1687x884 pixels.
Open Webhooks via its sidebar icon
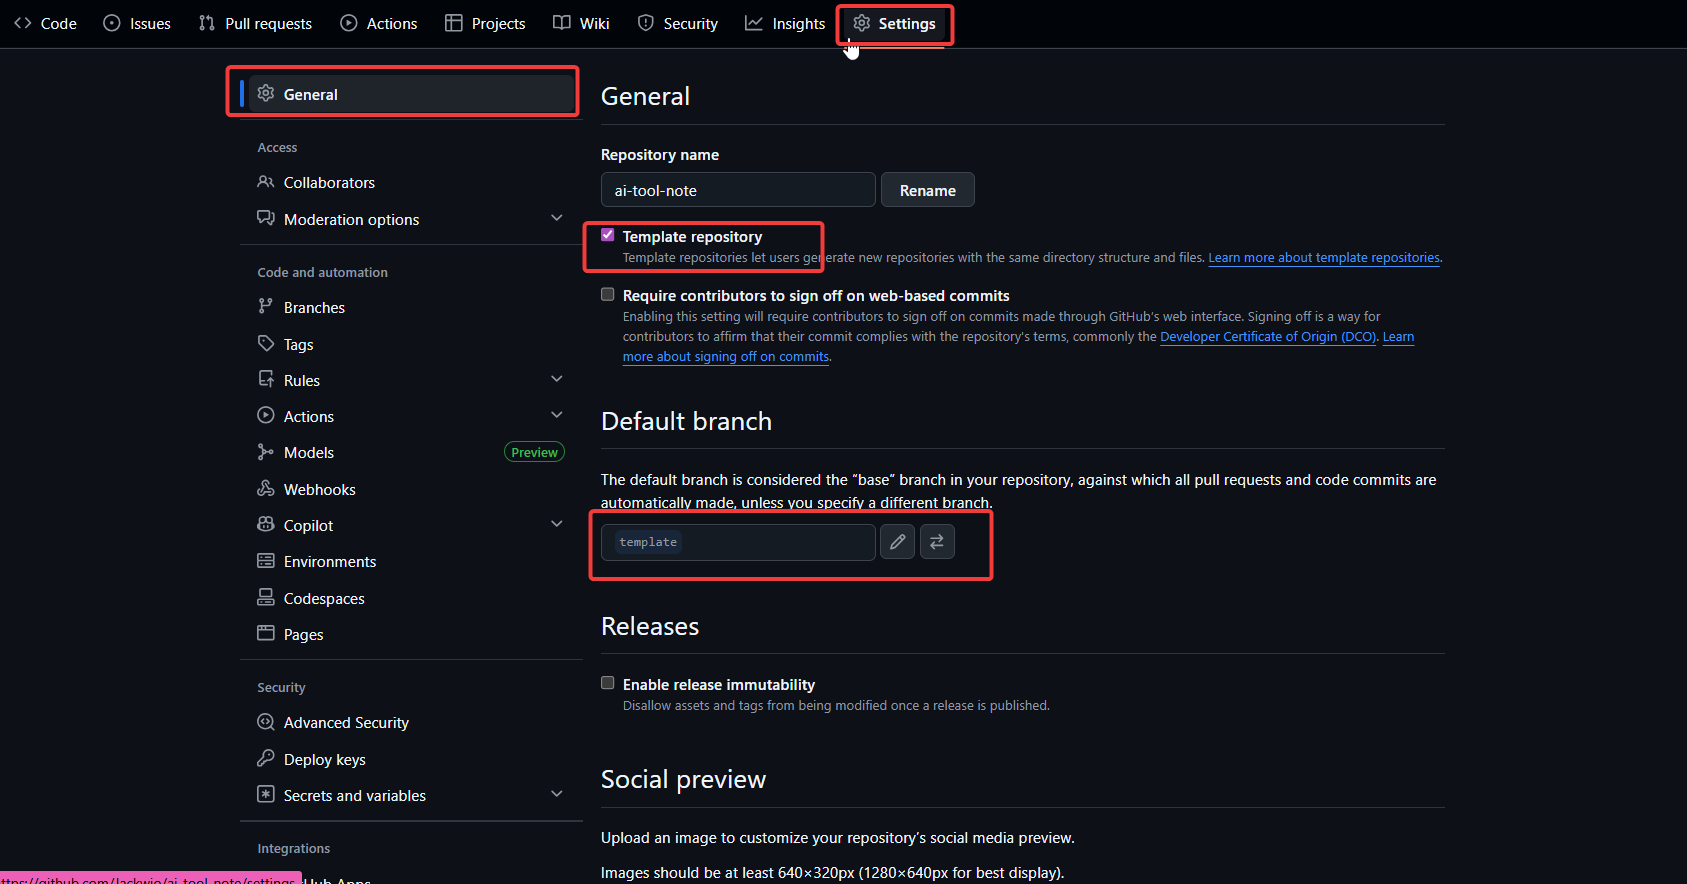tap(266, 489)
